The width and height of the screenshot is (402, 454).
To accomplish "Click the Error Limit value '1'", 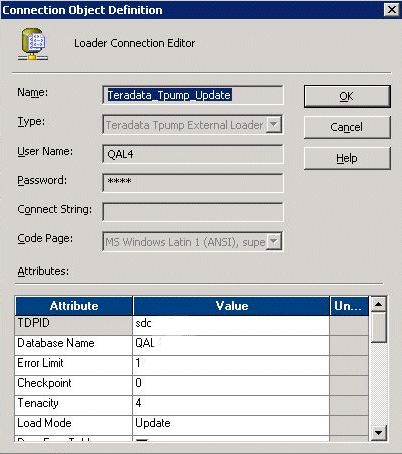I will pyautogui.click(x=231, y=365).
